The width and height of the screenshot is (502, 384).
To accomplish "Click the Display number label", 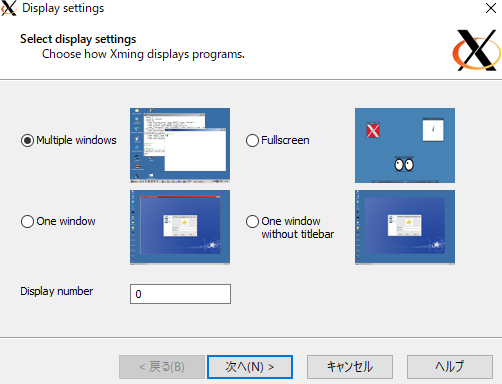I will click(57, 291).
